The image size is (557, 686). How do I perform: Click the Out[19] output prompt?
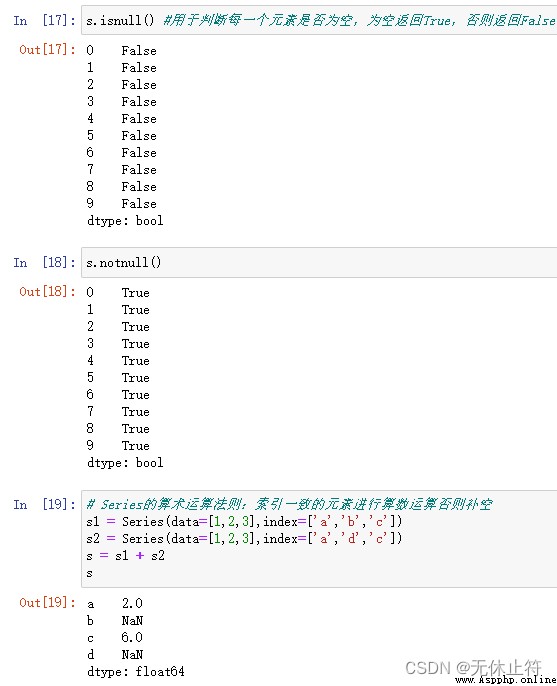click(x=47, y=602)
